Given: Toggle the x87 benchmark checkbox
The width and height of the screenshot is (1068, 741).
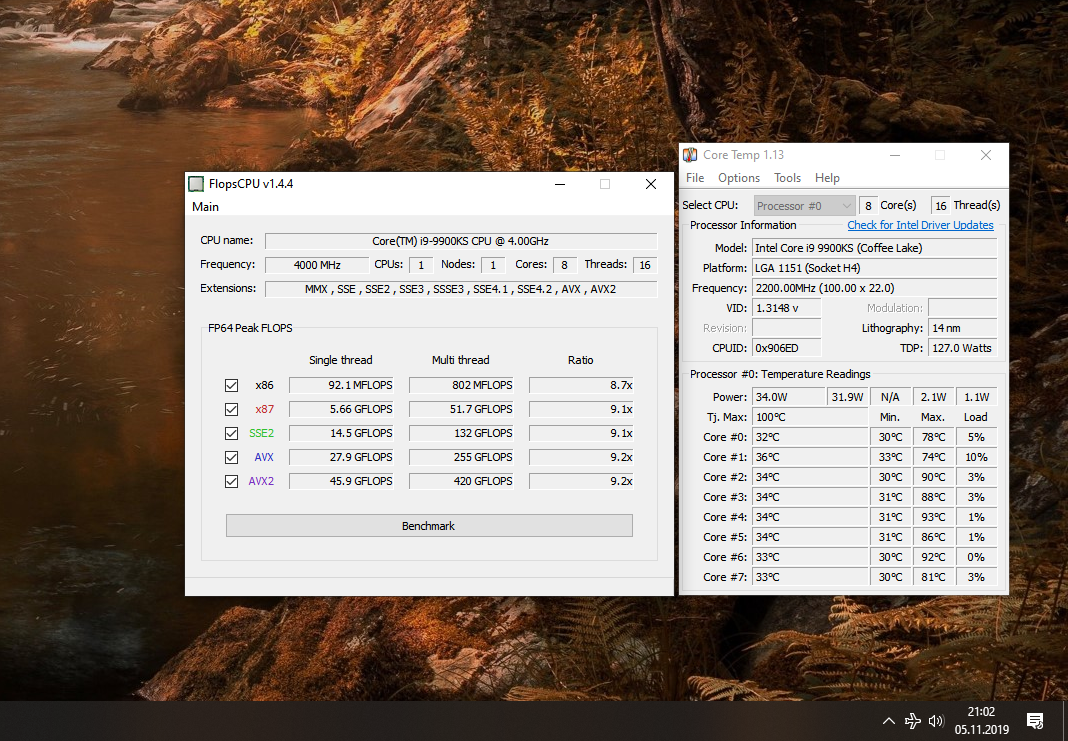Looking at the screenshot, I should pyautogui.click(x=232, y=409).
